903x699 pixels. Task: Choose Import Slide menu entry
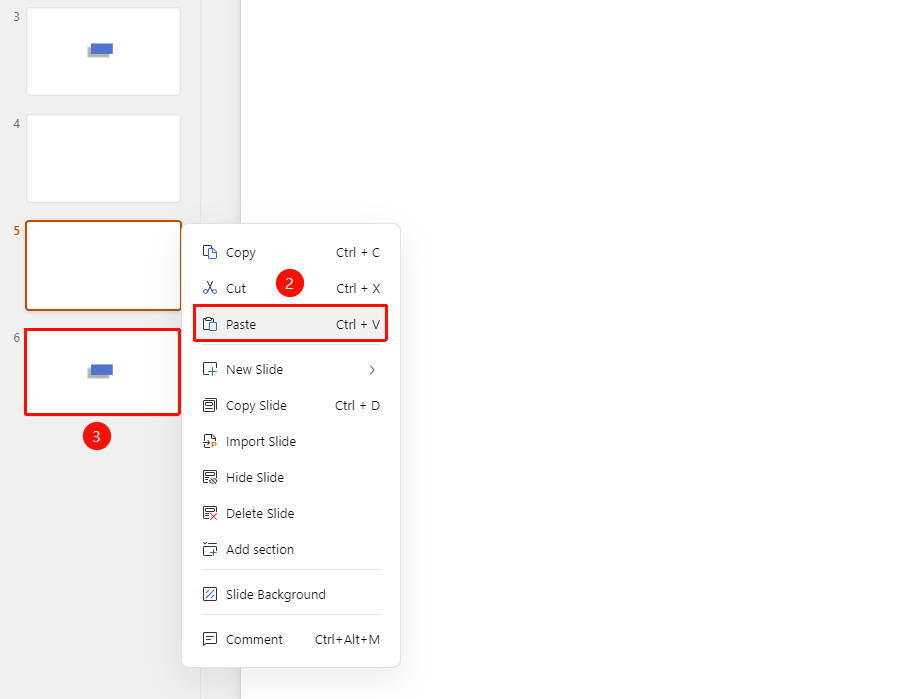pos(291,441)
